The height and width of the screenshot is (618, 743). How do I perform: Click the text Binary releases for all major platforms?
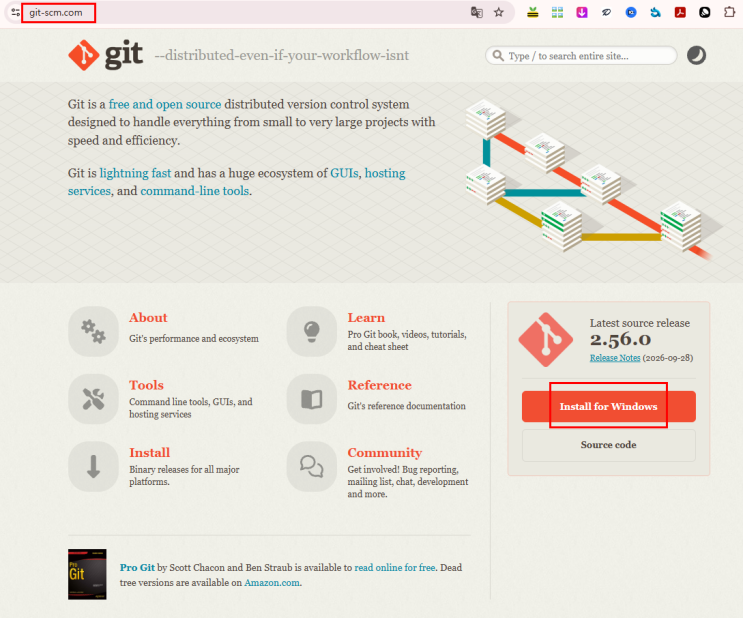184,475
